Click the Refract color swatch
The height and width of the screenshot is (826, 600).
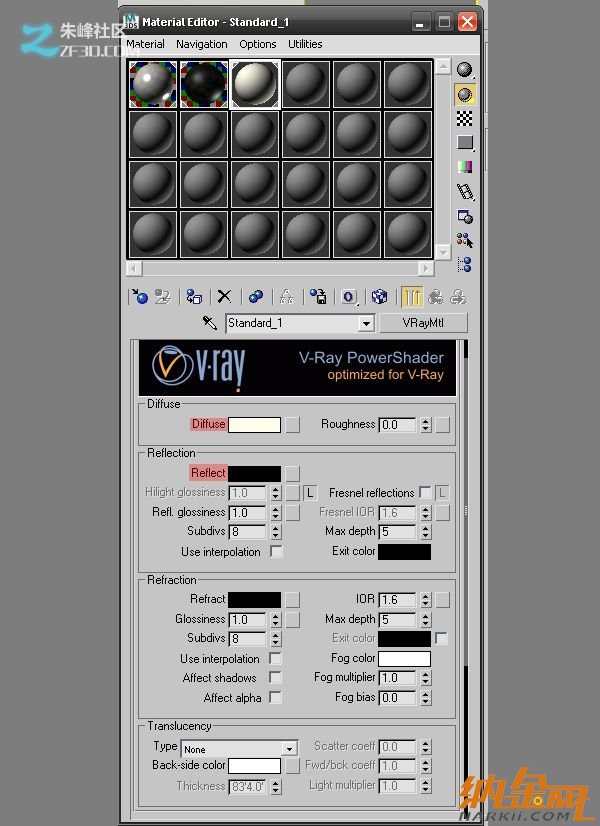pyautogui.click(x=254, y=599)
